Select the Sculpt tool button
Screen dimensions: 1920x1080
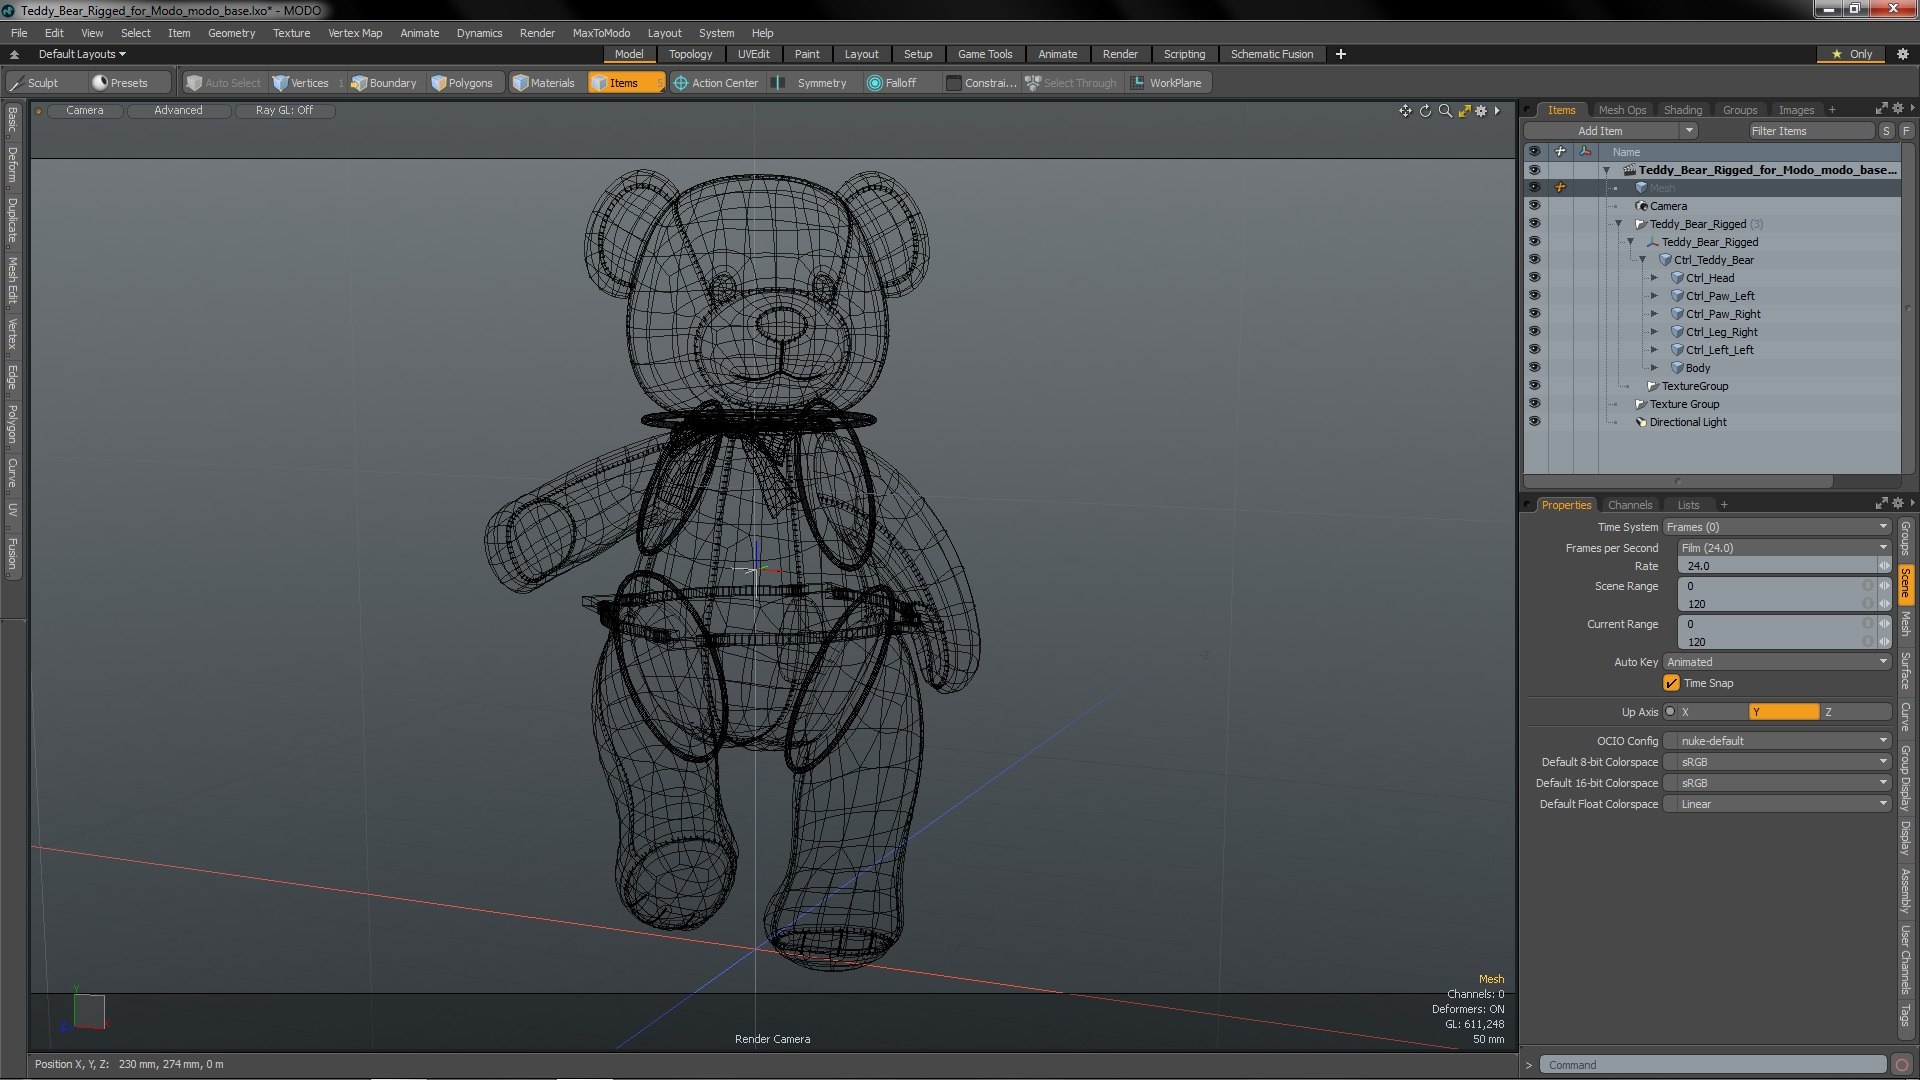pyautogui.click(x=44, y=83)
